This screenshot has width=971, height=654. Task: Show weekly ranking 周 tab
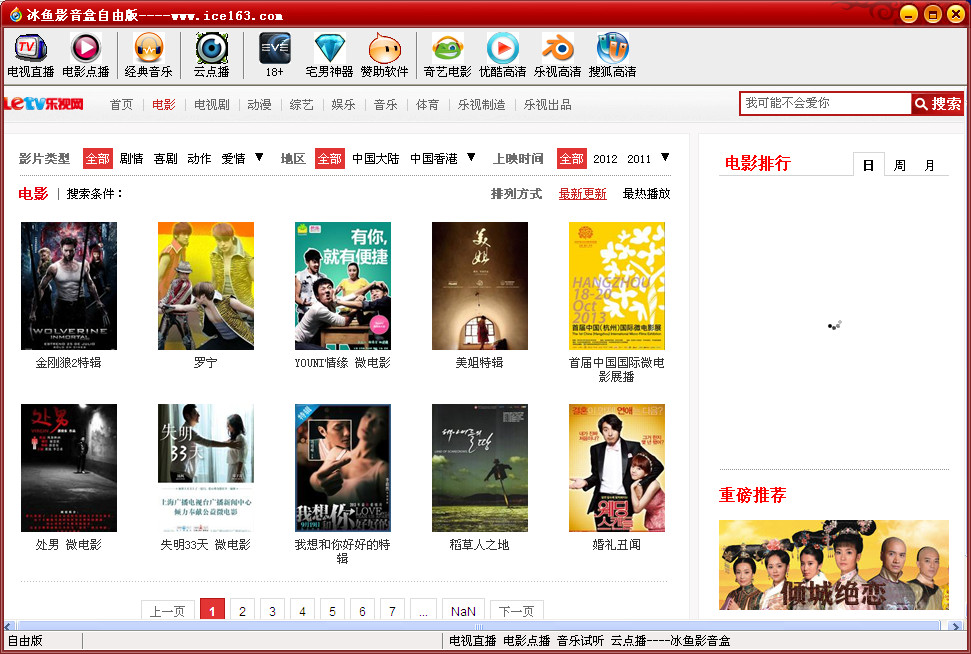900,165
